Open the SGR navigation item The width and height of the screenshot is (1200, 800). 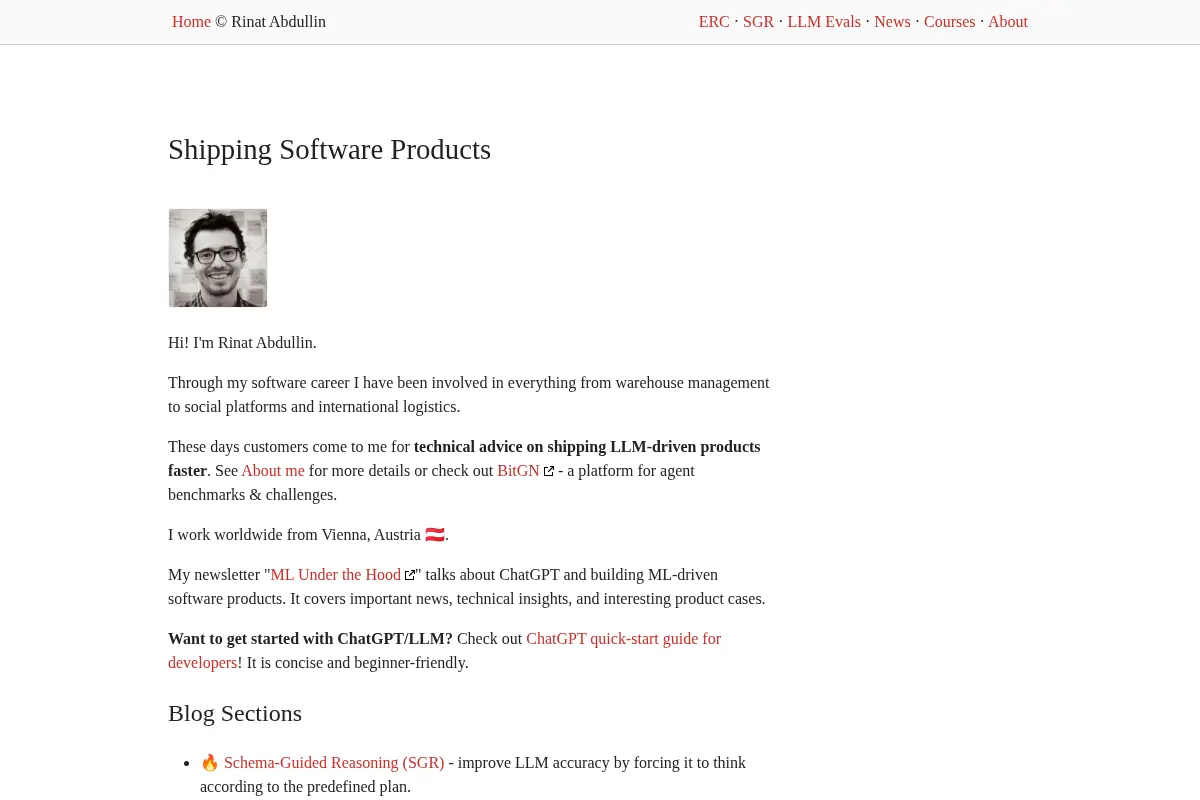tap(758, 22)
